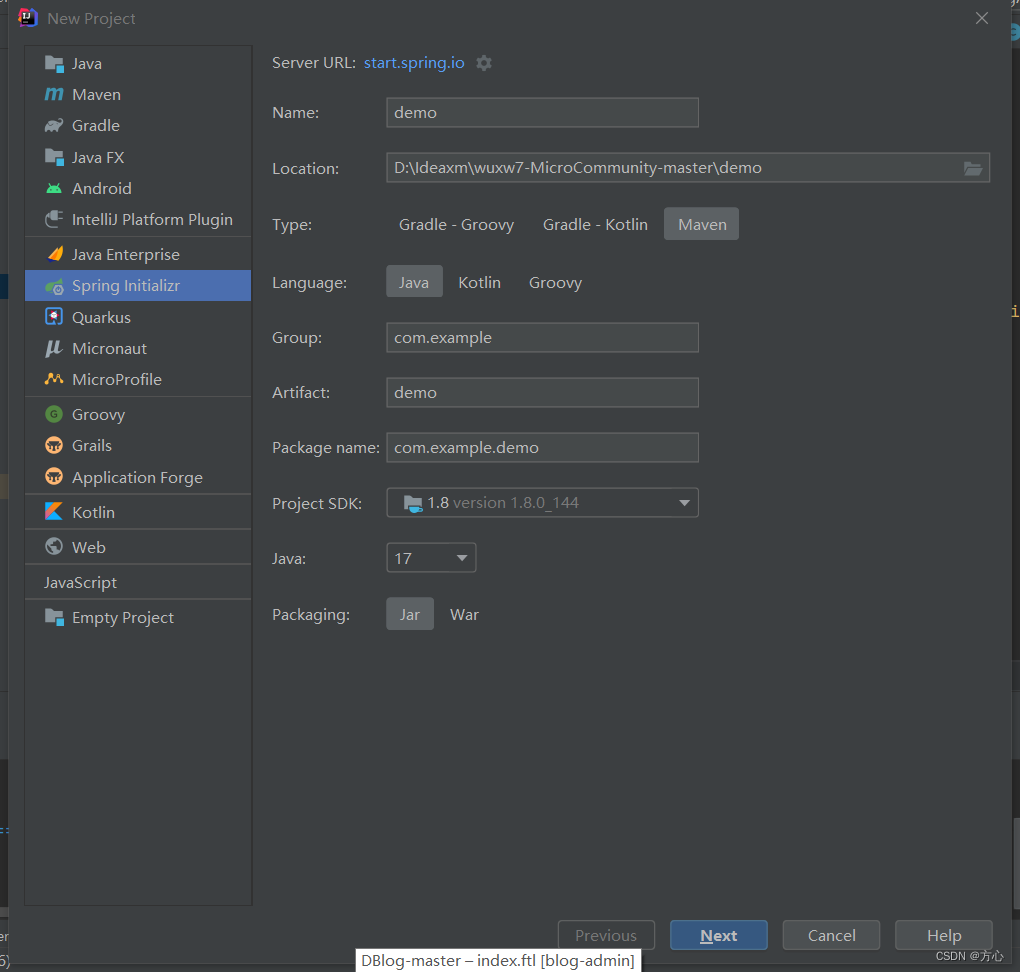This screenshot has height=972, width=1020.
Task: Select Empty Project in the list
Action: click(x=138, y=617)
